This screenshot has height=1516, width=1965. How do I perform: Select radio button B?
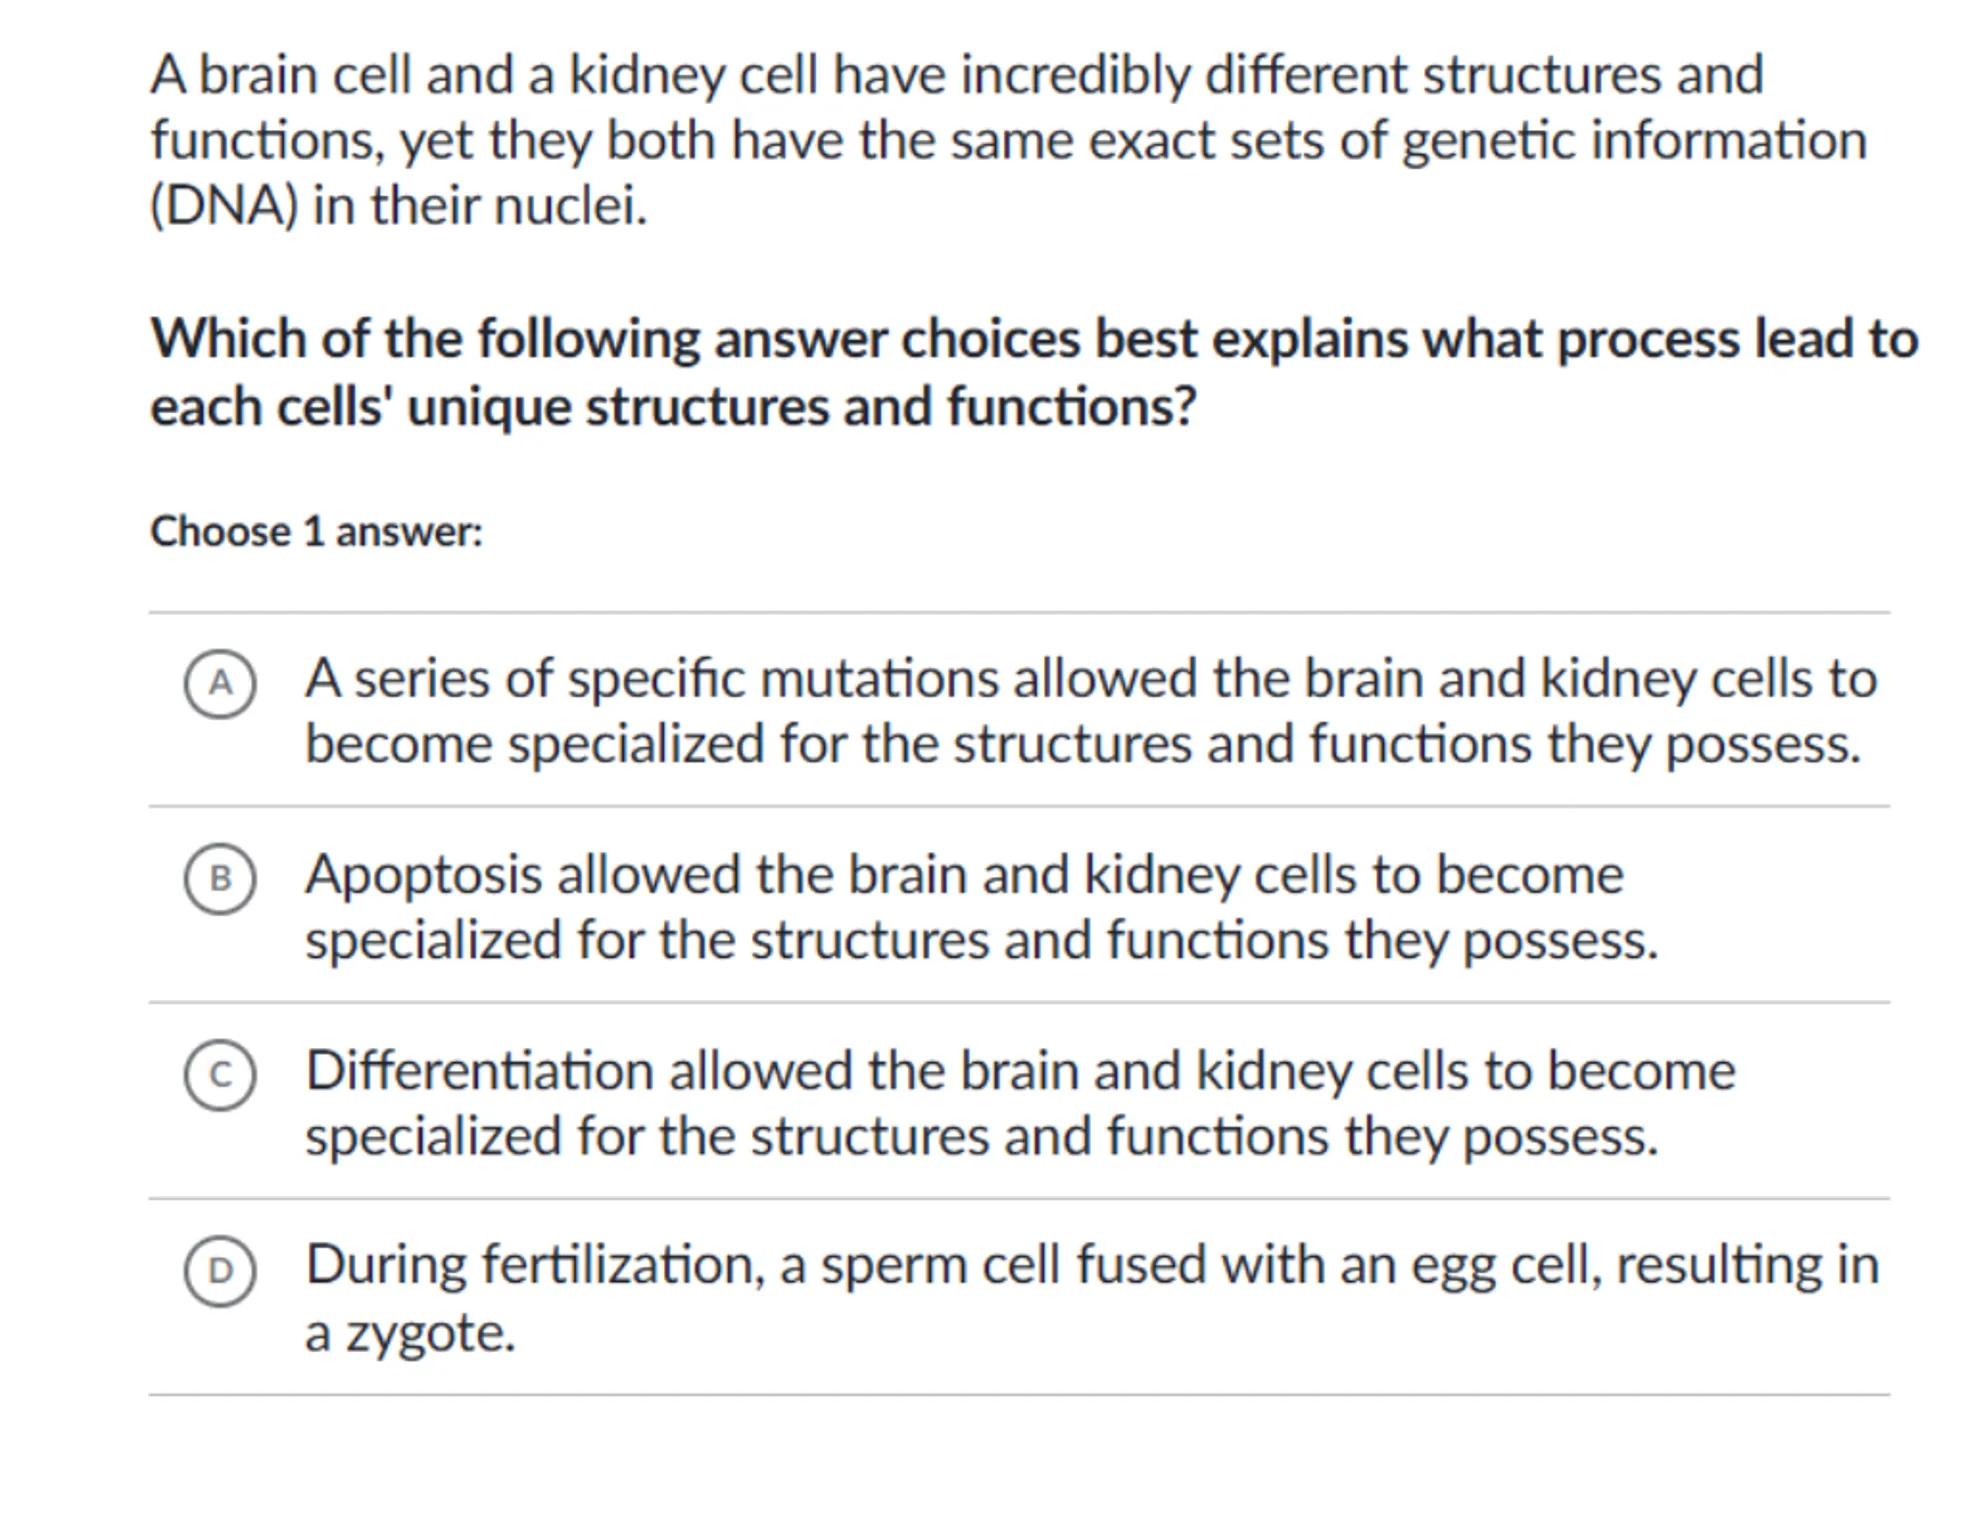coord(220,879)
